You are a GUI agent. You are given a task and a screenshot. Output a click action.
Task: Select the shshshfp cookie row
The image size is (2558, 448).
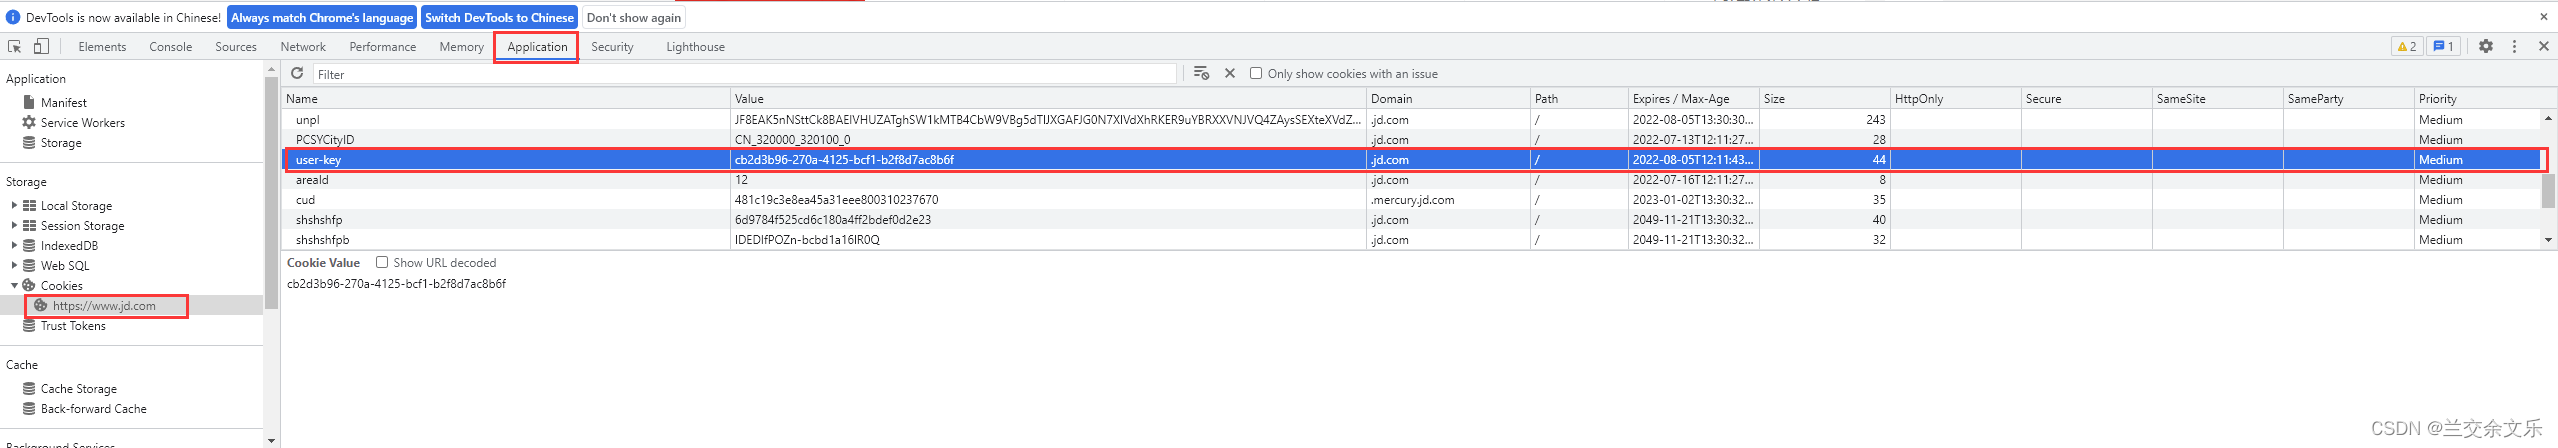pos(1412,219)
